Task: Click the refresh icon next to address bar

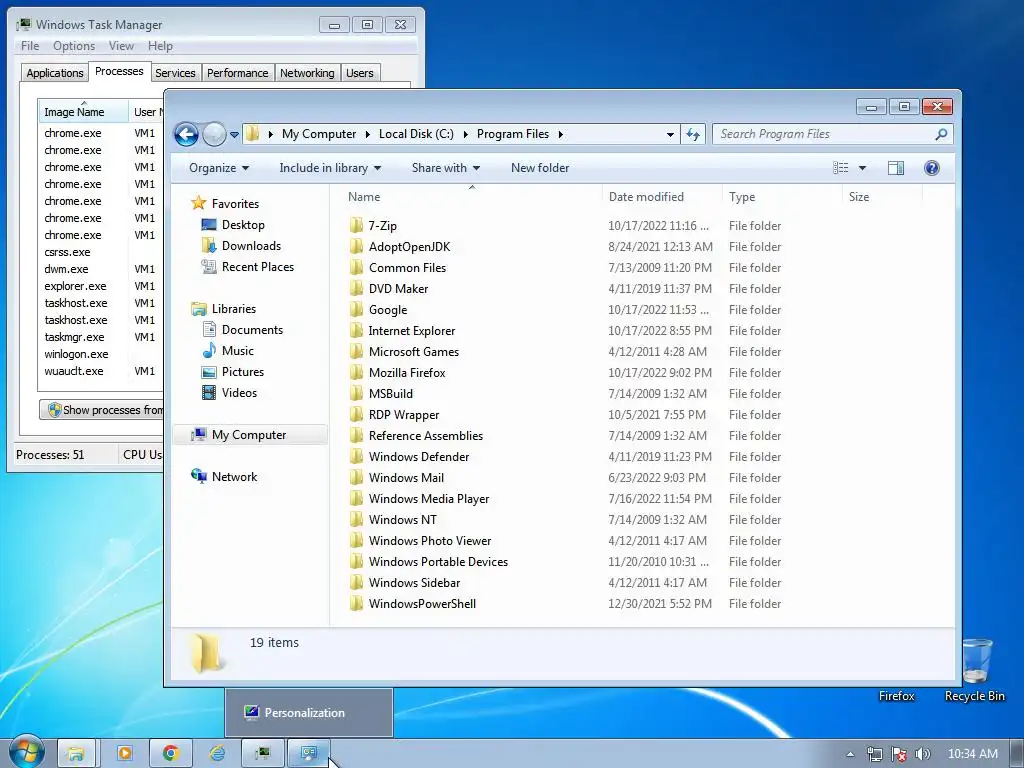Action: click(x=693, y=135)
